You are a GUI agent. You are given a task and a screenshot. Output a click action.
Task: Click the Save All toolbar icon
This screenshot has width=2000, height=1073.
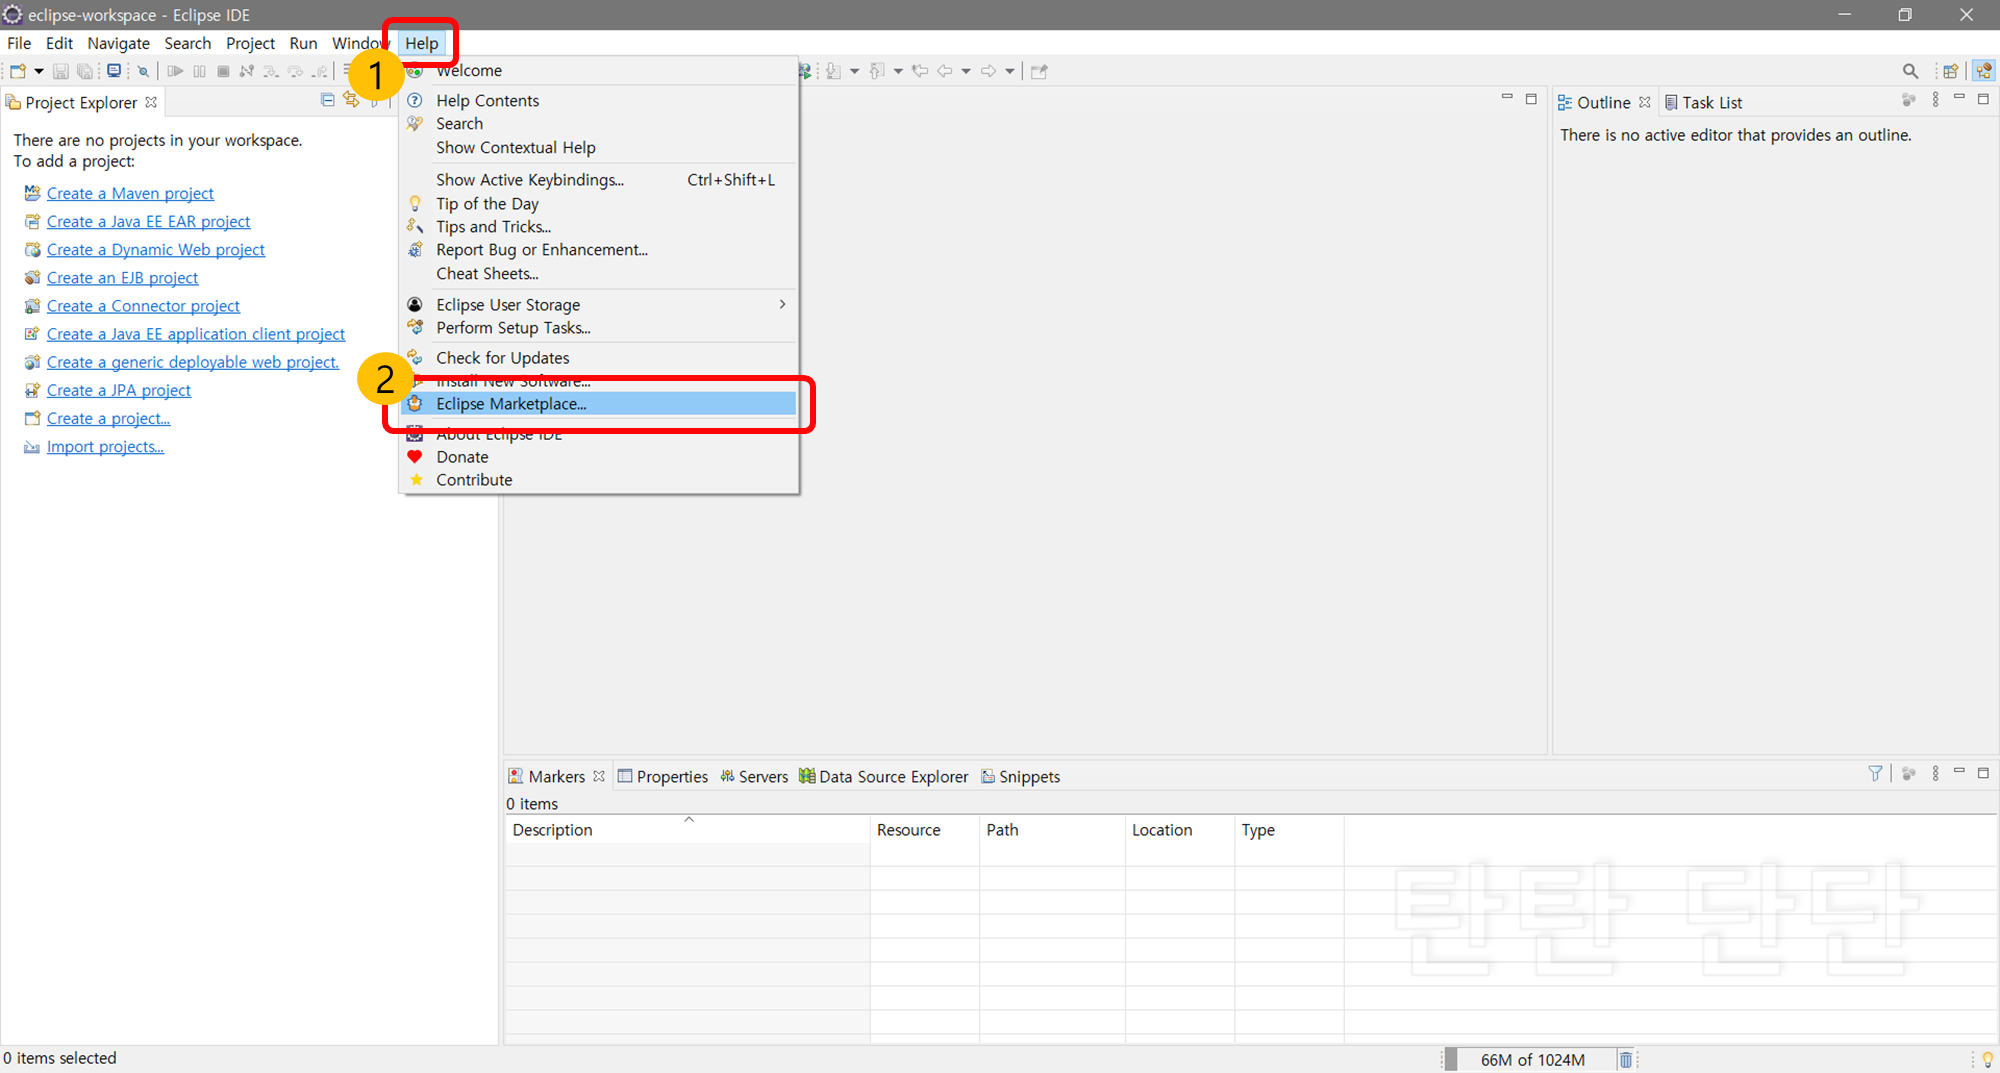(85, 71)
